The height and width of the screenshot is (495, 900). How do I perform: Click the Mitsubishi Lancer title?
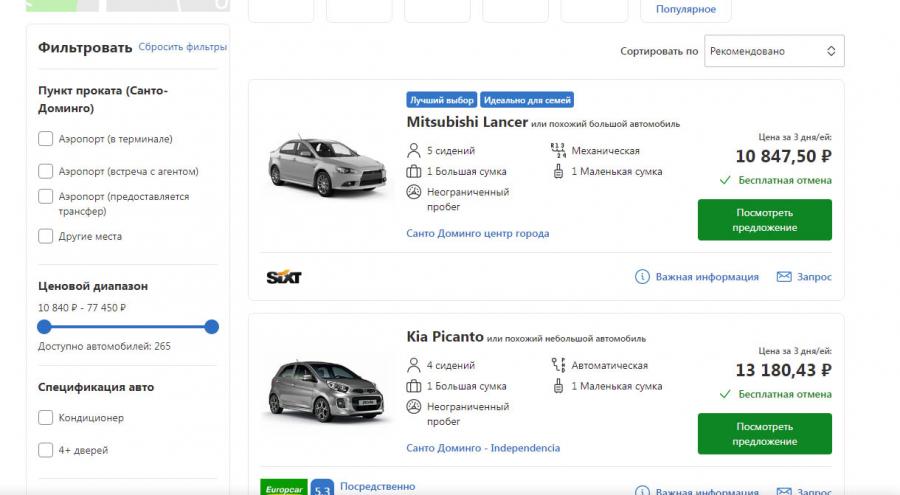click(x=467, y=122)
